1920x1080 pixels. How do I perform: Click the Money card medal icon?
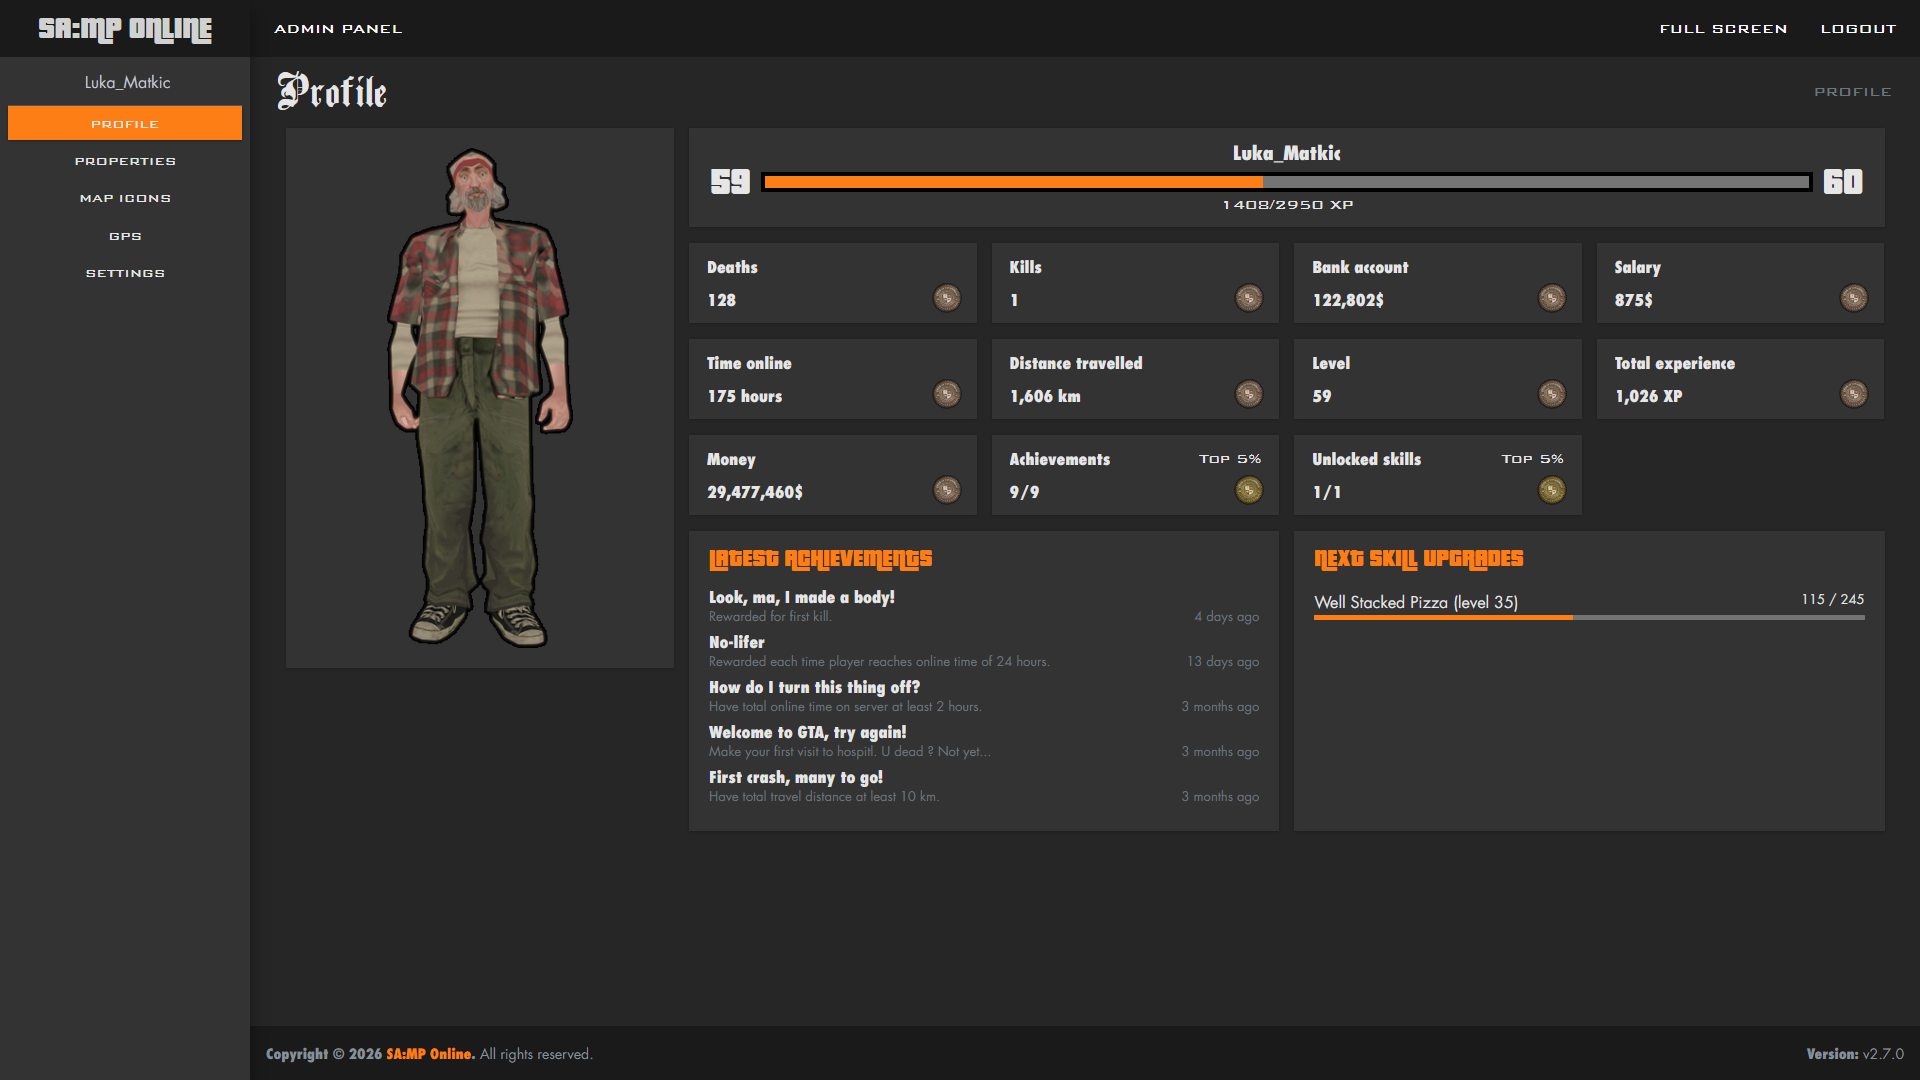(946, 490)
